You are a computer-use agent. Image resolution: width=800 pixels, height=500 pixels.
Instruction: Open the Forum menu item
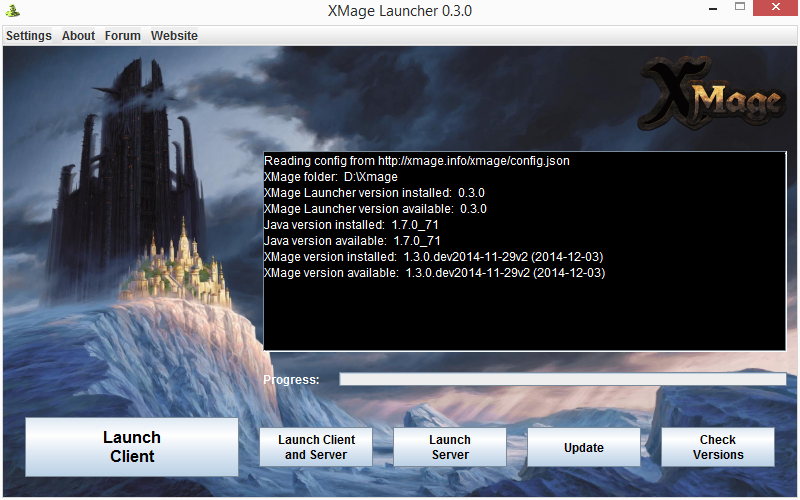coord(122,36)
